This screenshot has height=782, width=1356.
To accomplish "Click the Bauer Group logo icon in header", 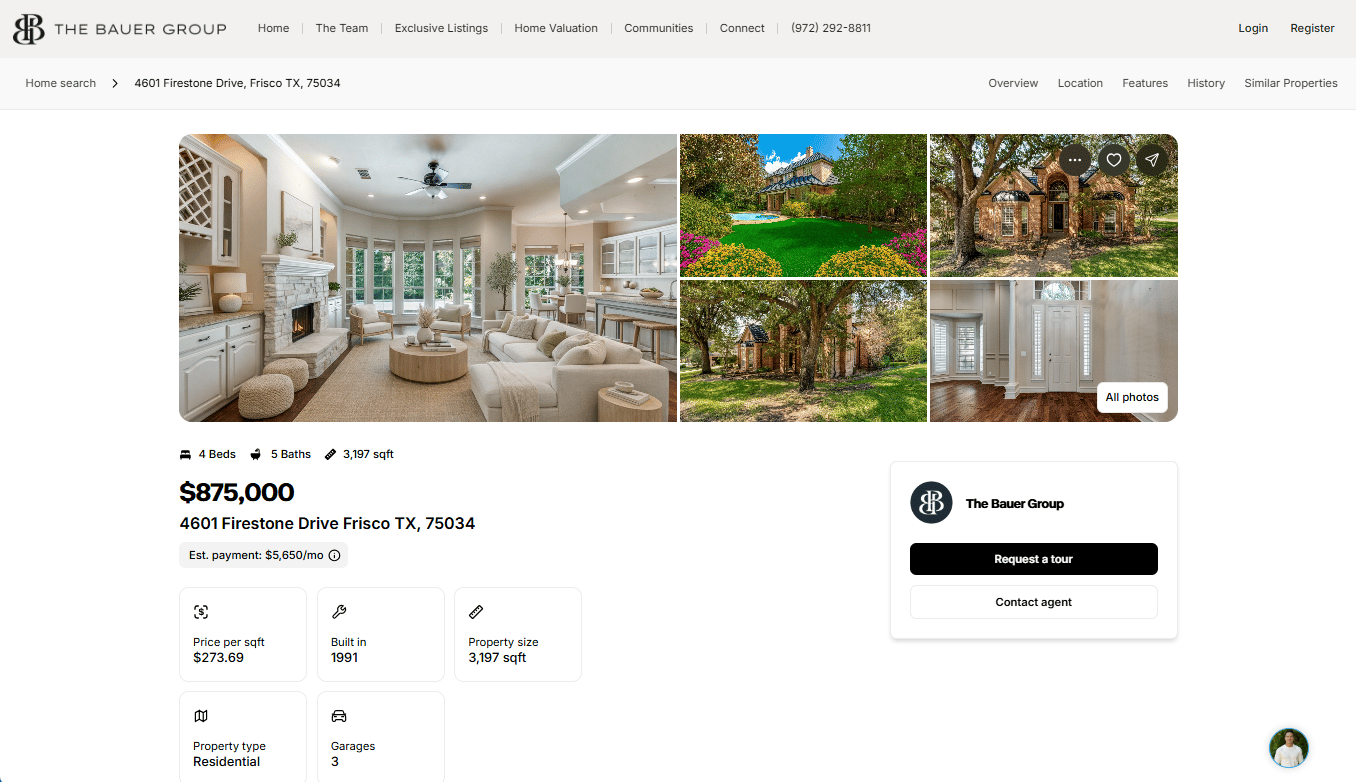I will [29, 29].
